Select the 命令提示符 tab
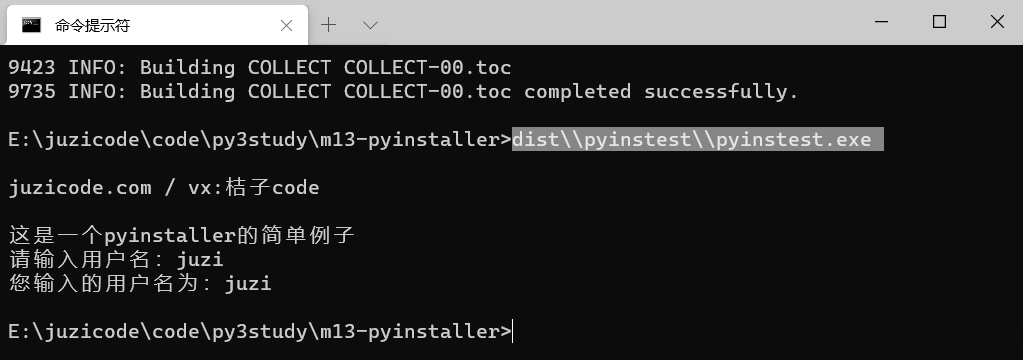 click(157, 25)
